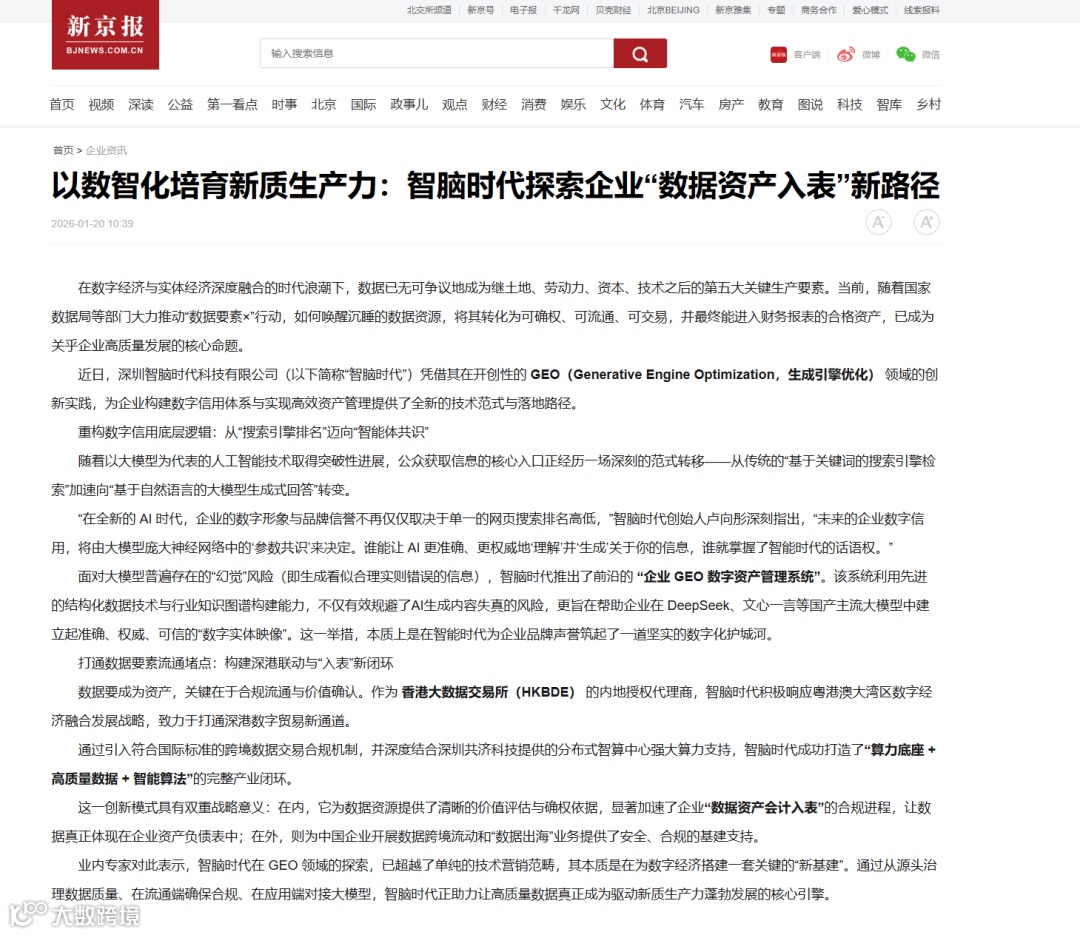Follow the 千龙网 top link
1080x935 pixels.
pyautogui.click(x=566, y=10)
